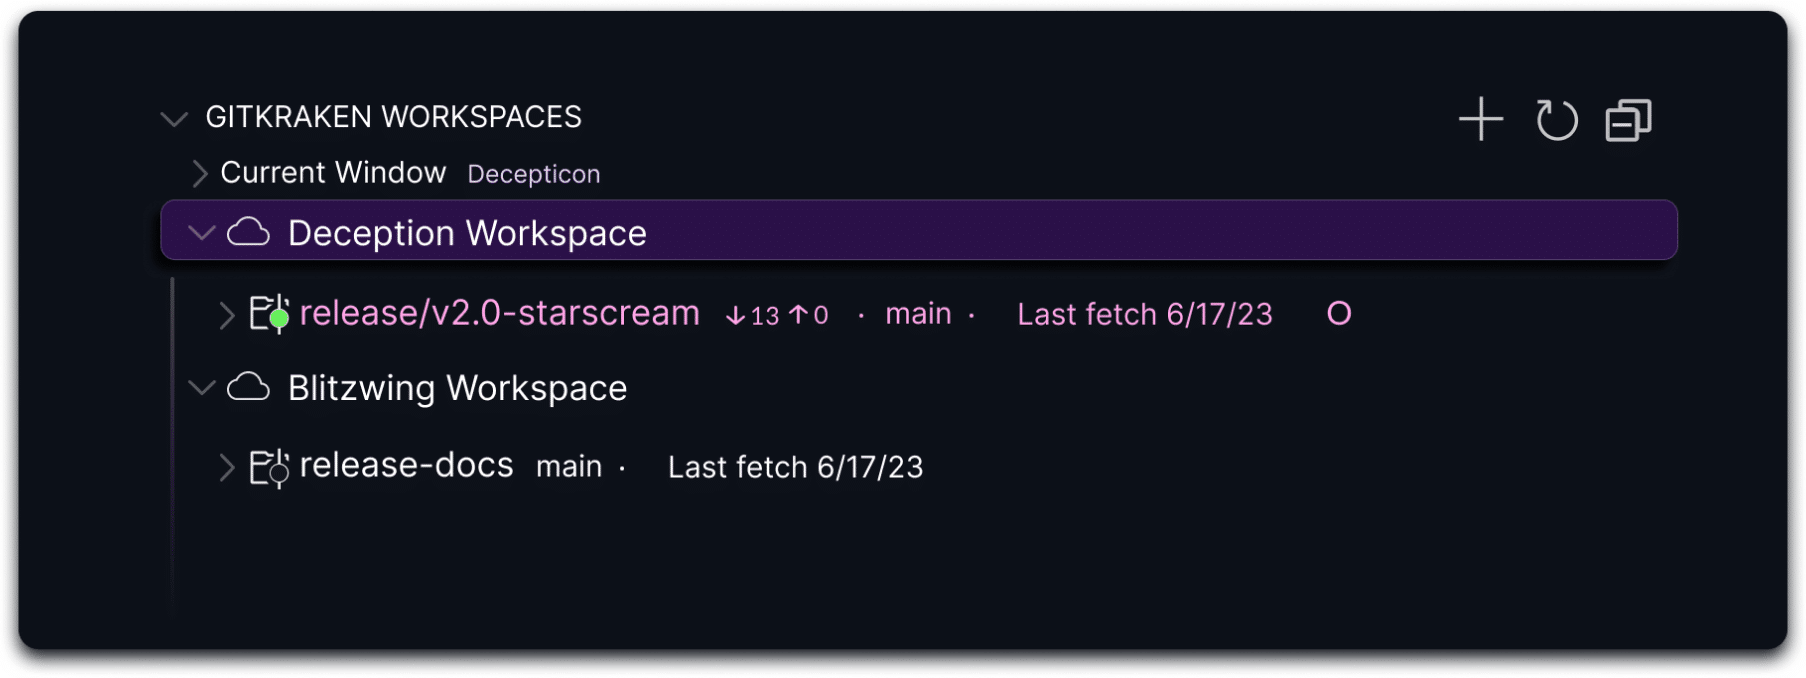1806x678 pixels.
Task: Open the release-docs repository label
Action: pos(406,465)
